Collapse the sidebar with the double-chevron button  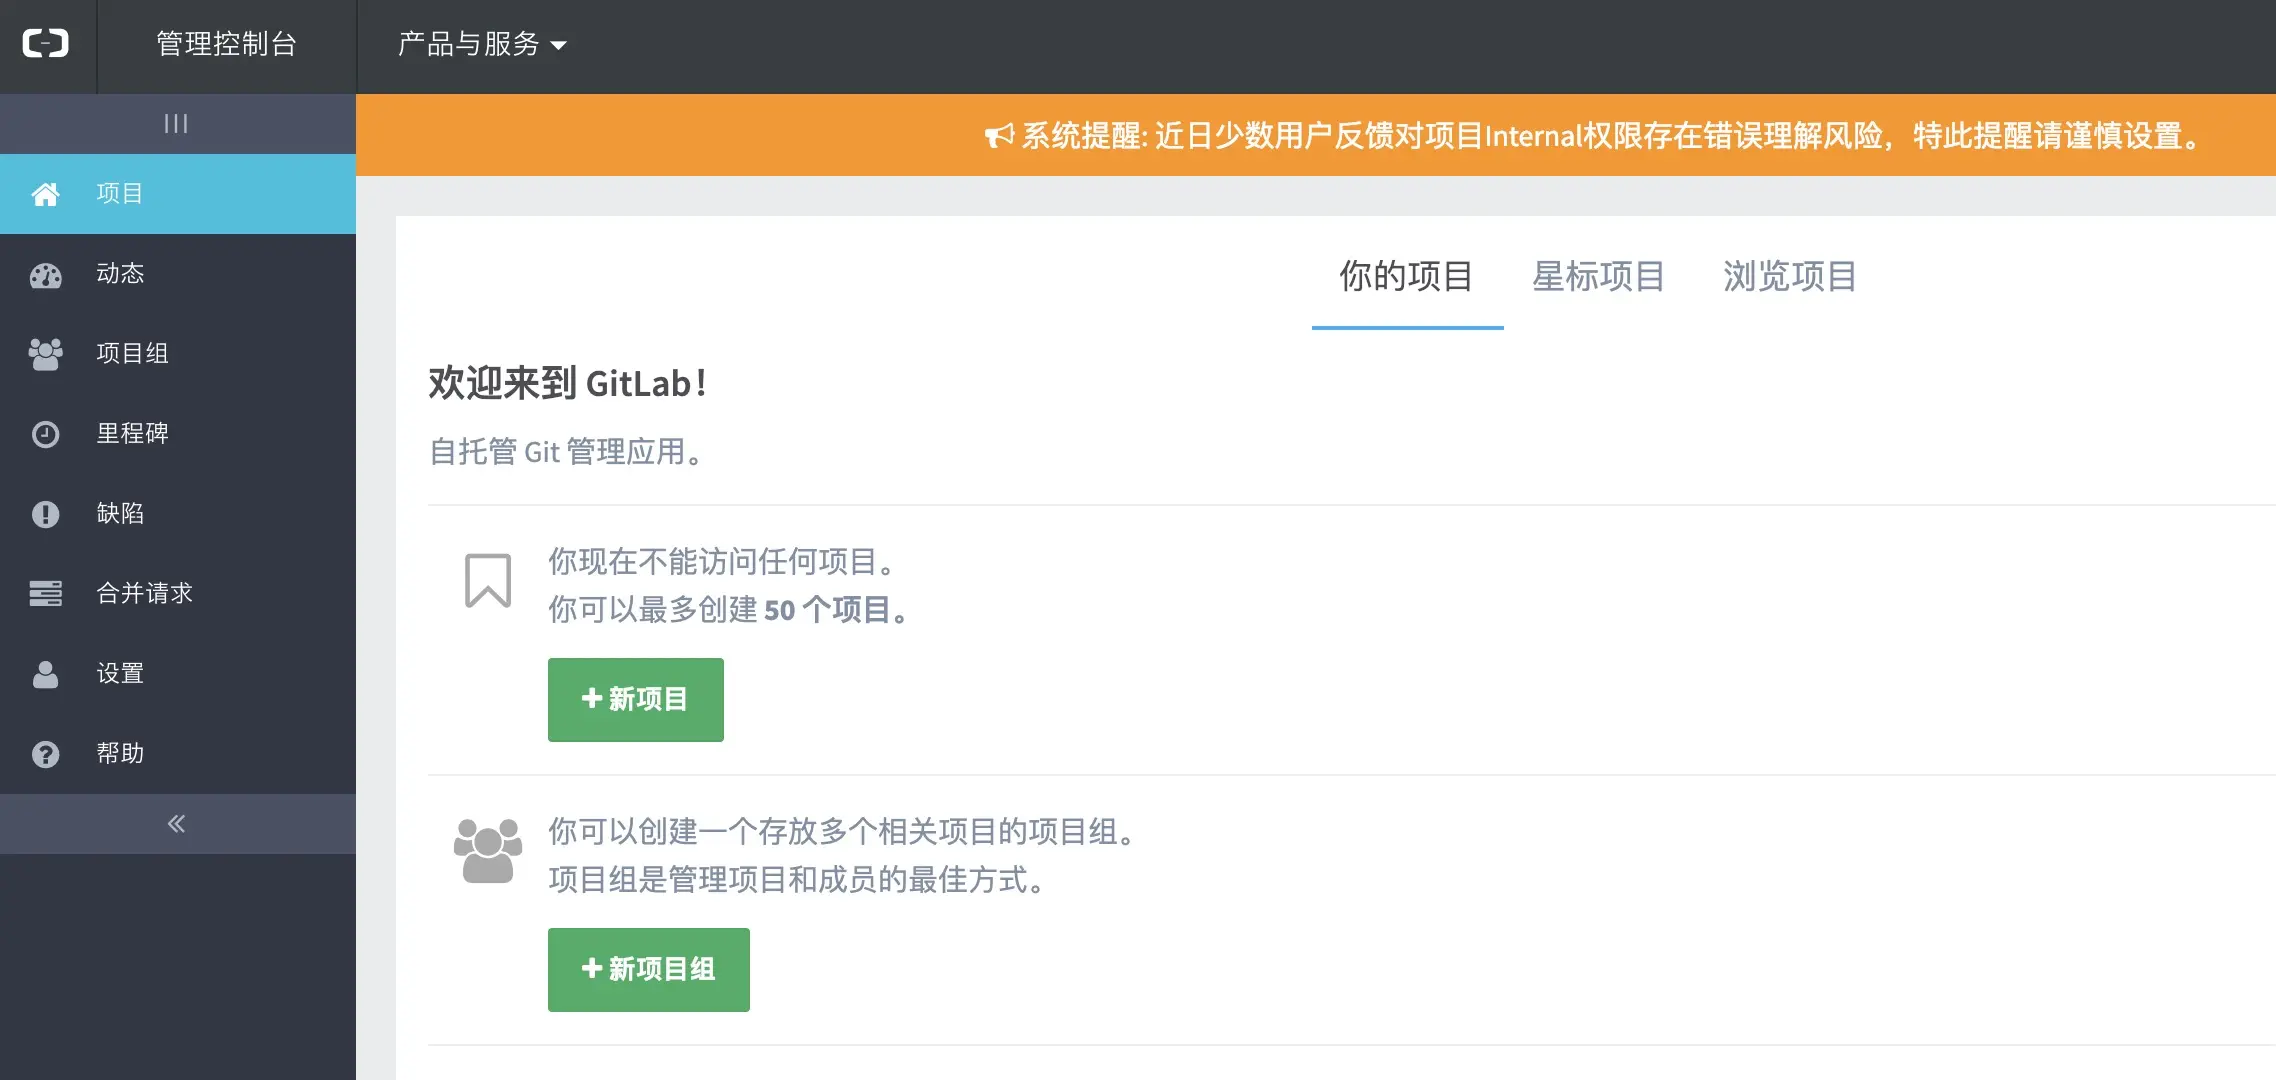tap(176, 824)
